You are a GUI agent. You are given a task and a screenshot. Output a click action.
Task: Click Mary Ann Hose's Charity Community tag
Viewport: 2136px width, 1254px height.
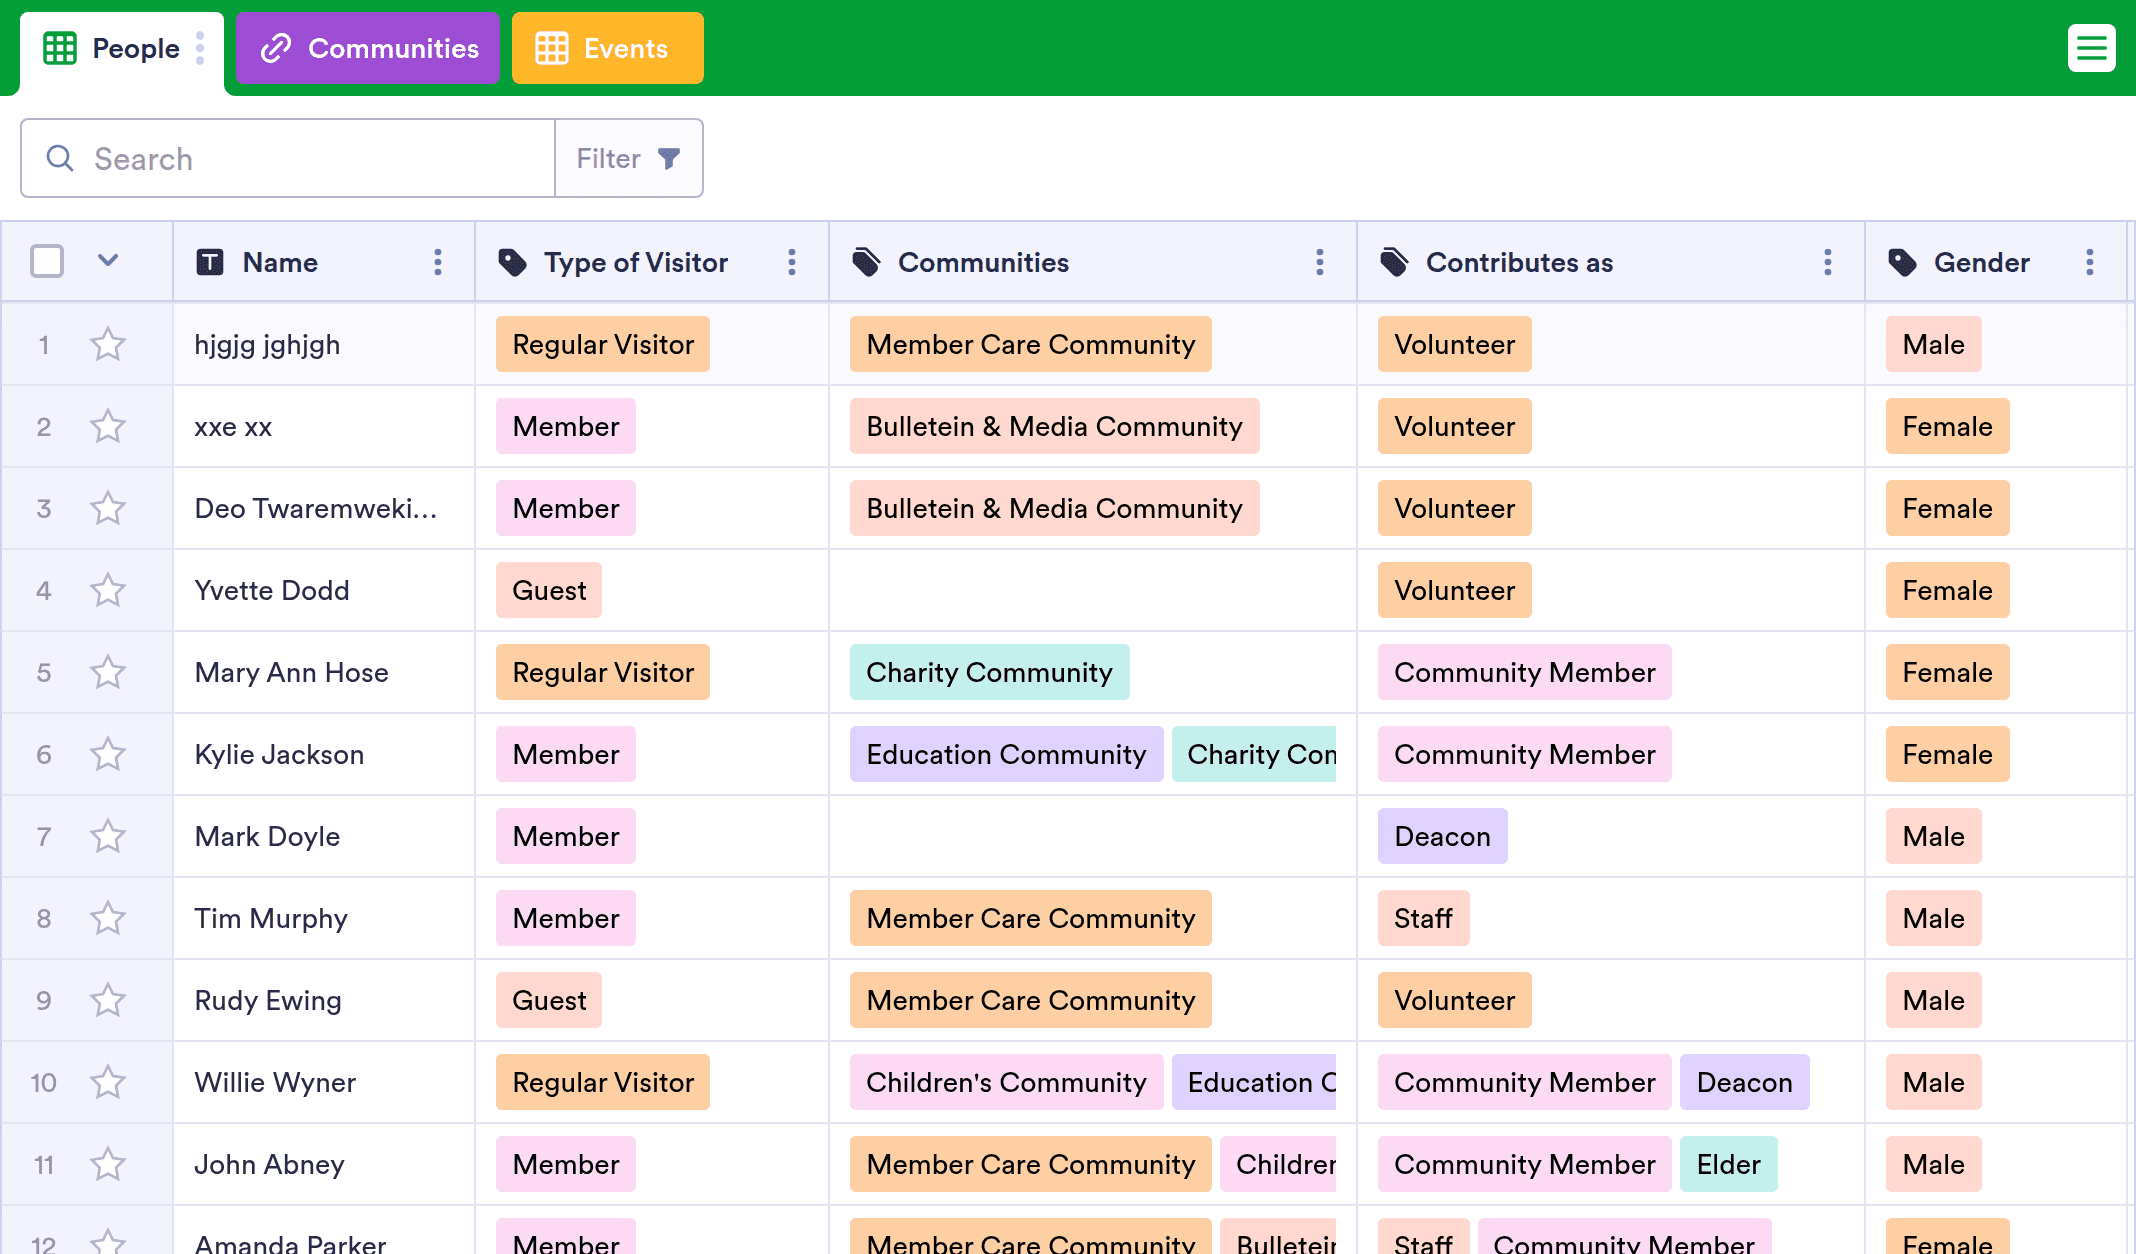[x=989, y=672]
